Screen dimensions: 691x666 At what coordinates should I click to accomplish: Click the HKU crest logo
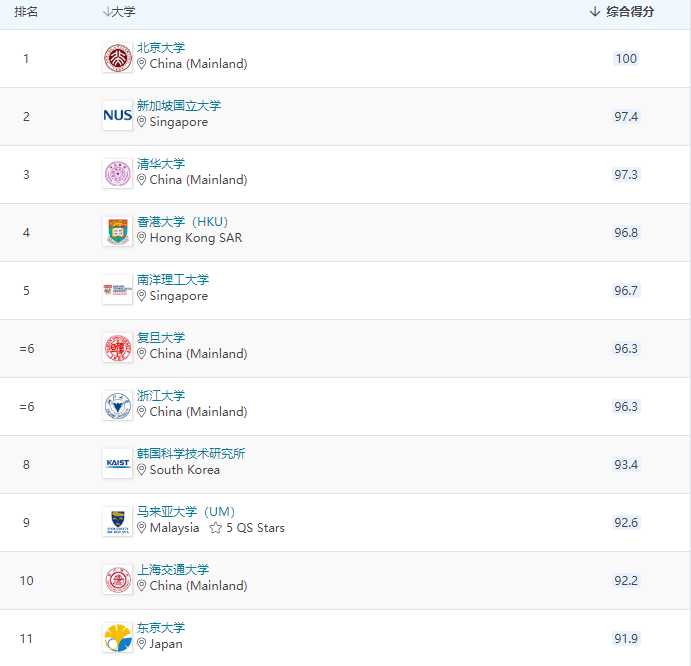click(x=117, y=232)
